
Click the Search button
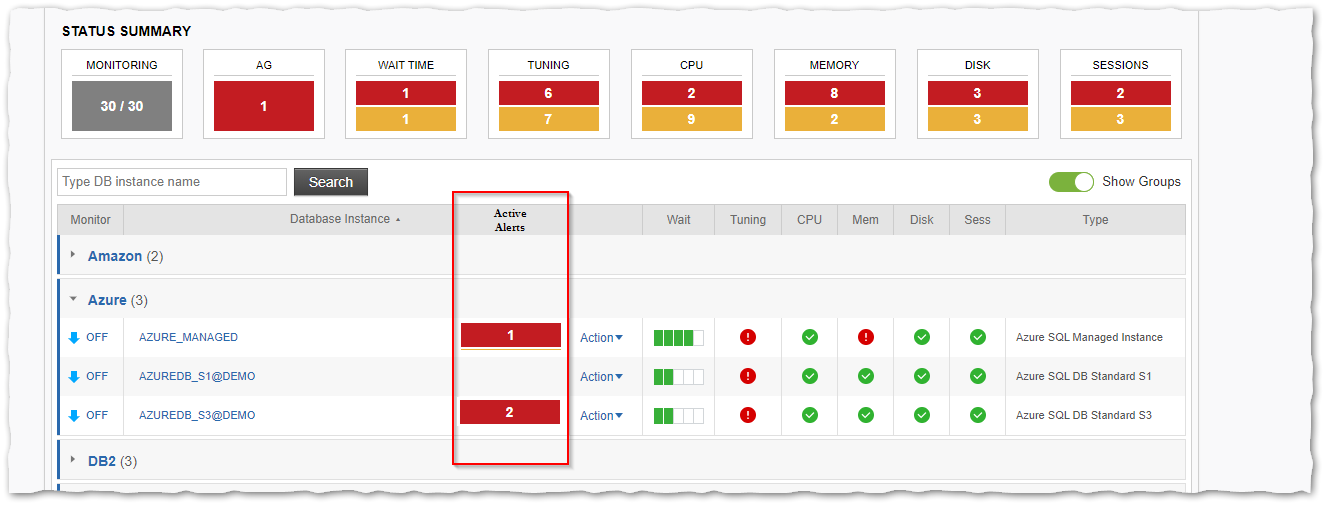(x=331, y=182)
